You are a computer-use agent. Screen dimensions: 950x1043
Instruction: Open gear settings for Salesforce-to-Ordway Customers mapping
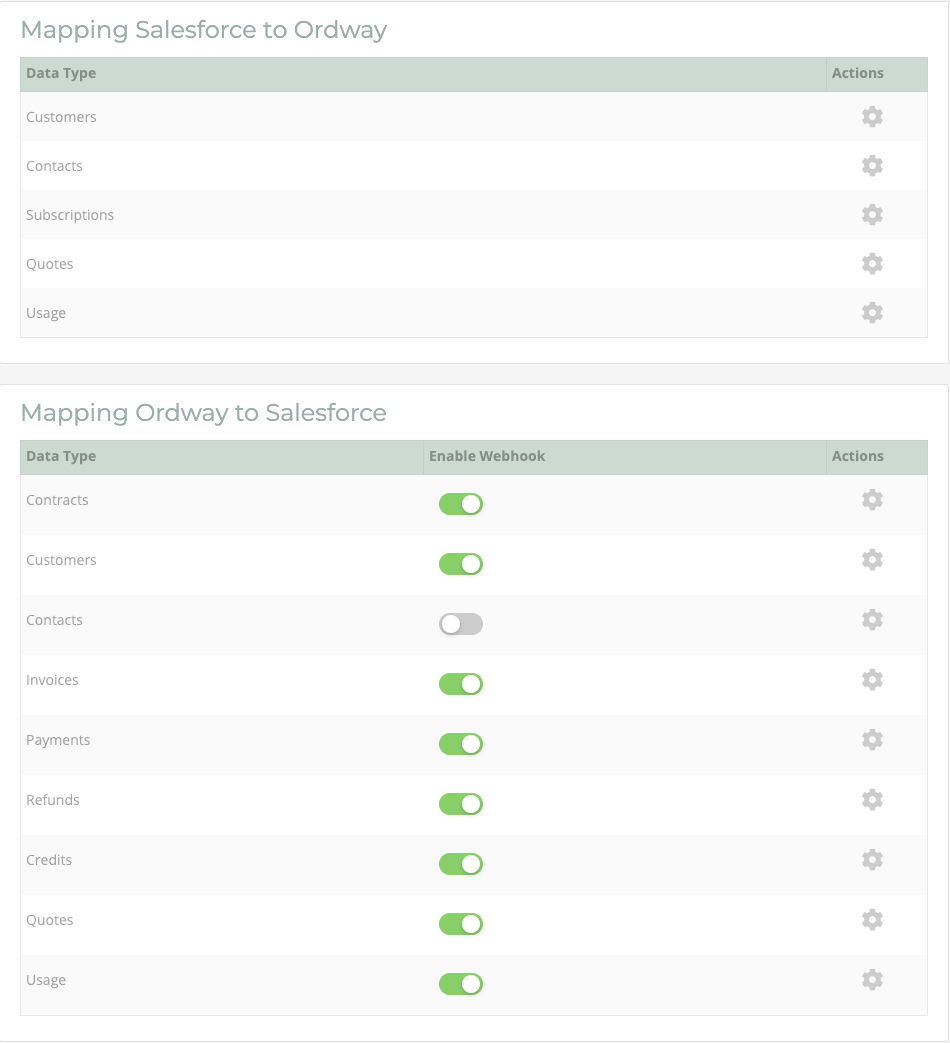pos(872,117)
